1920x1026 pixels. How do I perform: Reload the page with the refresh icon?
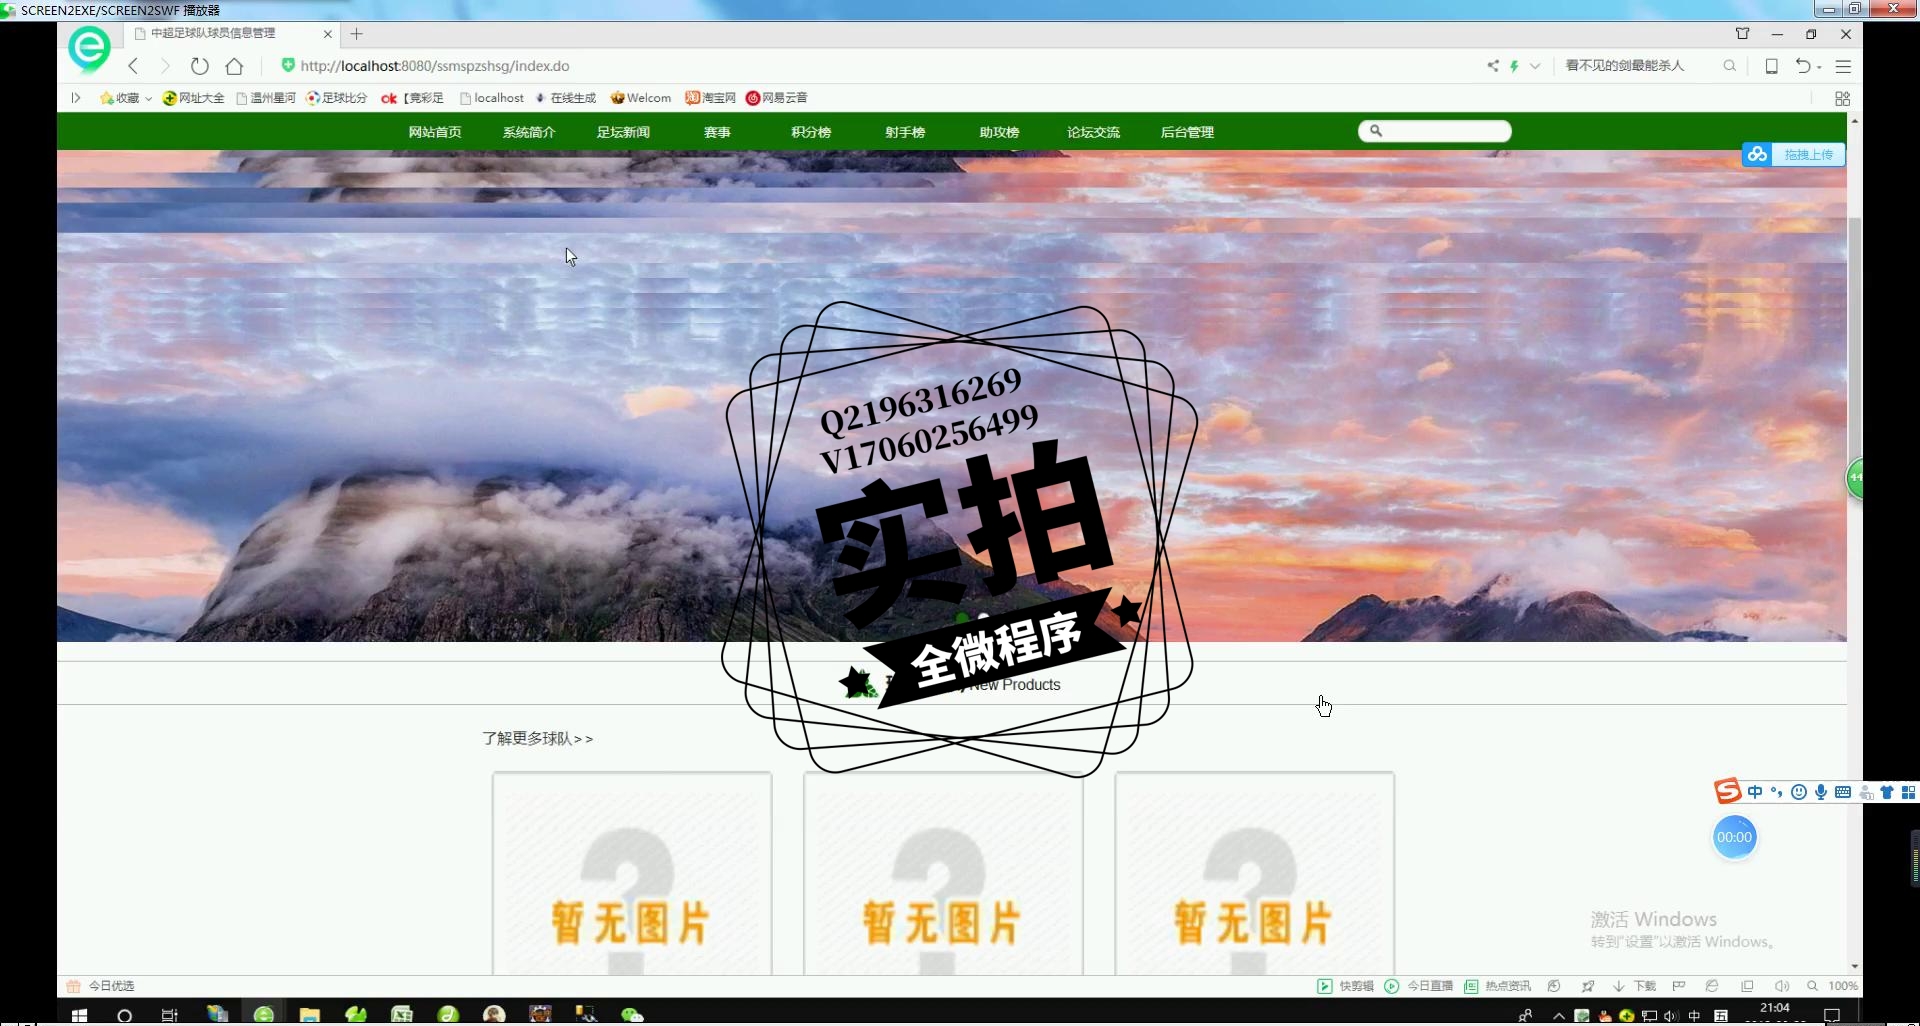199,66
